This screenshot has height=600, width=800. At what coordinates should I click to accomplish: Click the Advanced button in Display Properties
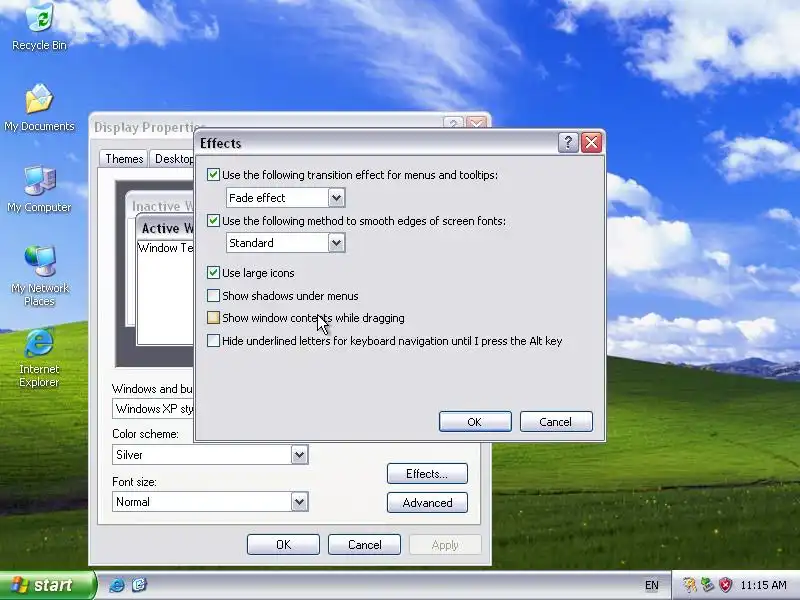pyautogui.click(x=427, y=503)
